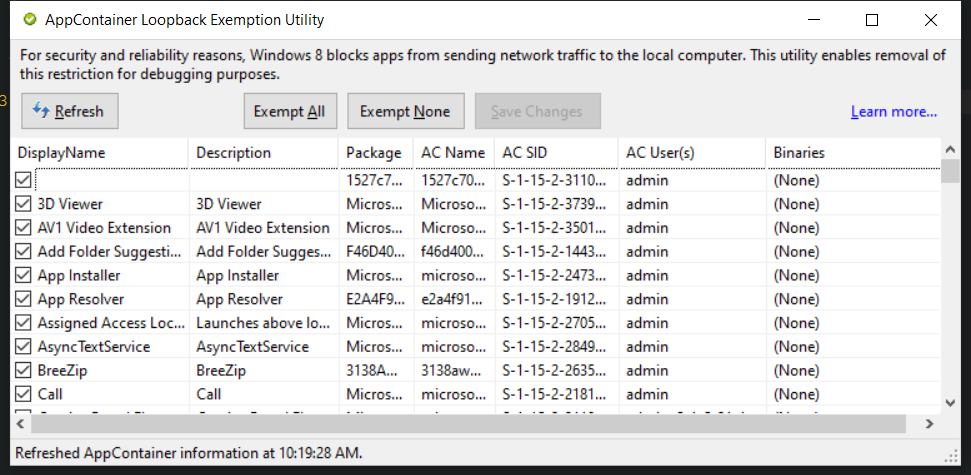Click the vertical scrollbar down arrow

point(950,403)
